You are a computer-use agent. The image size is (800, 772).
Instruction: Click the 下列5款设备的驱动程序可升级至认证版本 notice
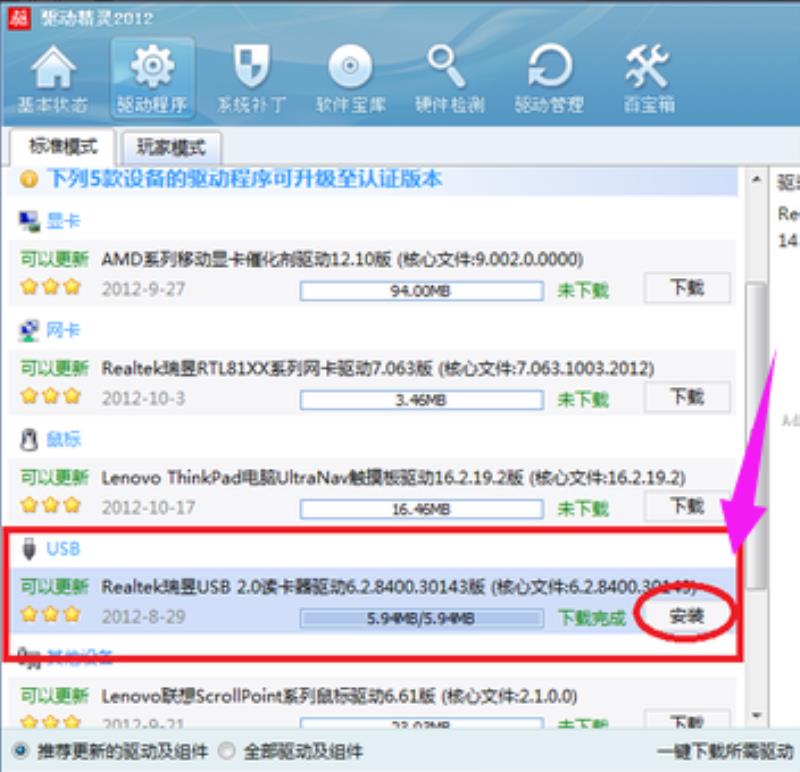(245, 180)
